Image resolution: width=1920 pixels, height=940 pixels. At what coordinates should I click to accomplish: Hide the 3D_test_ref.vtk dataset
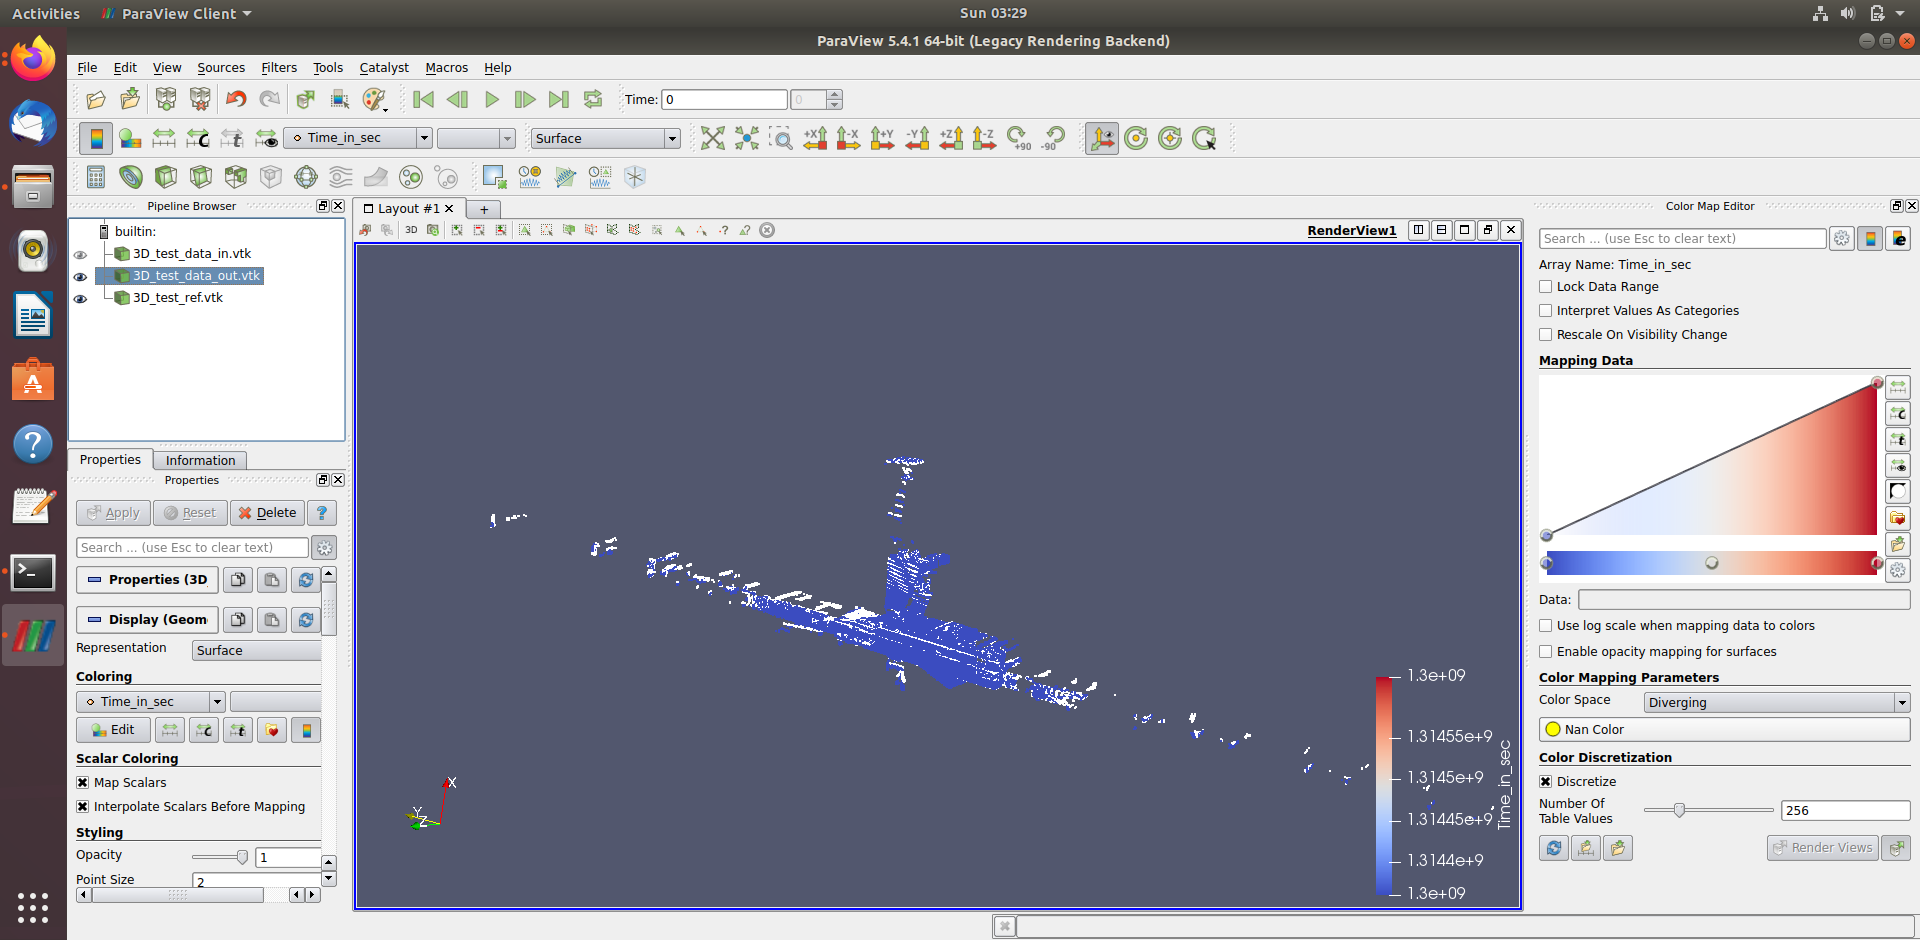tap(80, 298)
